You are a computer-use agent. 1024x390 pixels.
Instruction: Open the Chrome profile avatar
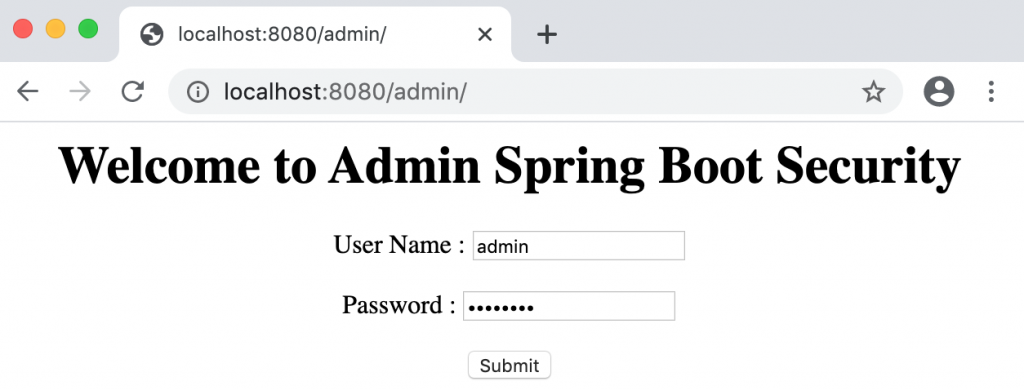tap(938, 91)
